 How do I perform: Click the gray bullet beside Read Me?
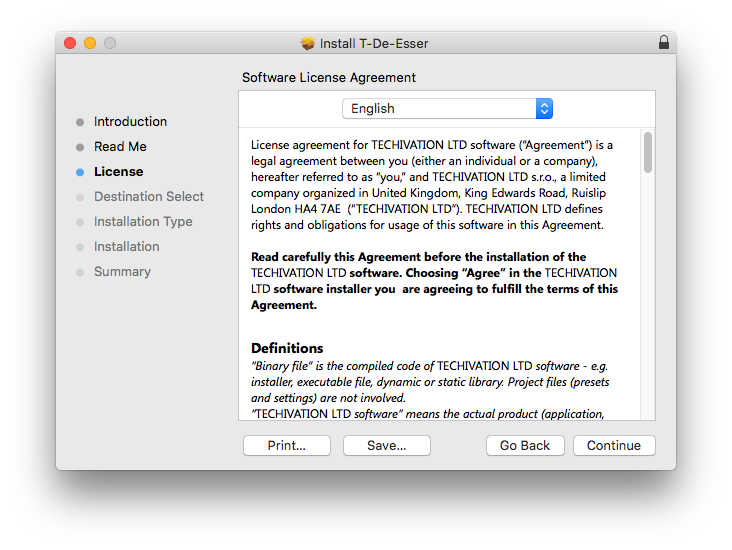click(x=80, y=147)
